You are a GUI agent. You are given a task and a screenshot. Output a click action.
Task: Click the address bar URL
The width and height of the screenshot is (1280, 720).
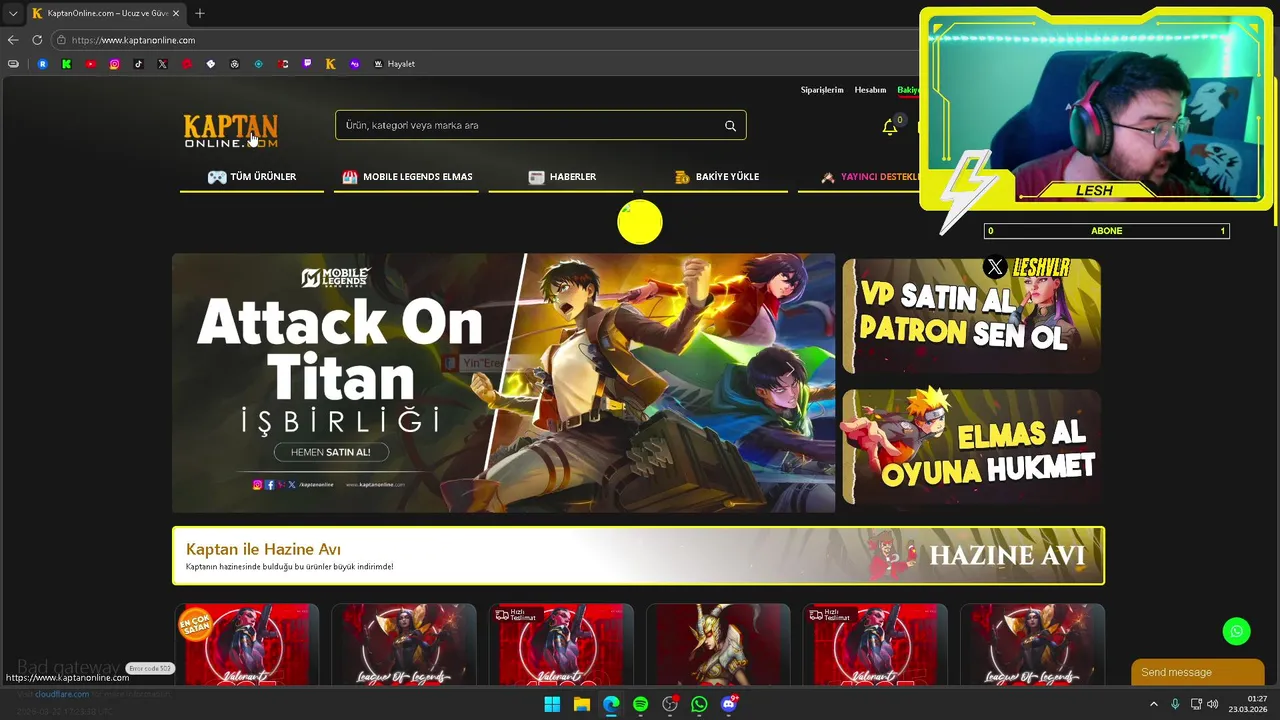(133, 40)
